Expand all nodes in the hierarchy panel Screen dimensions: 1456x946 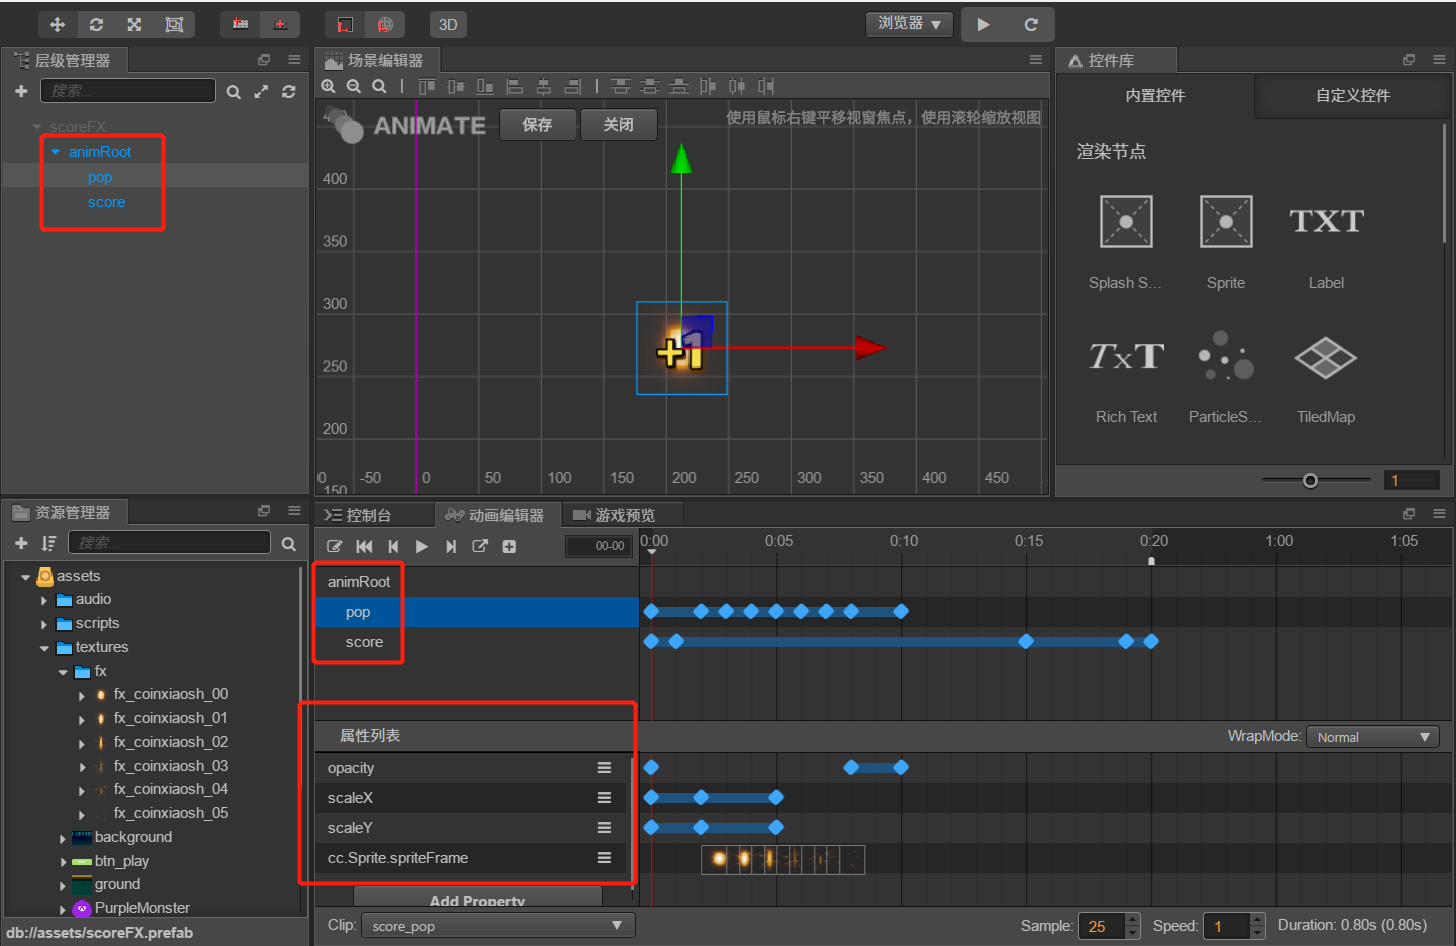click(x=261, y=92)
